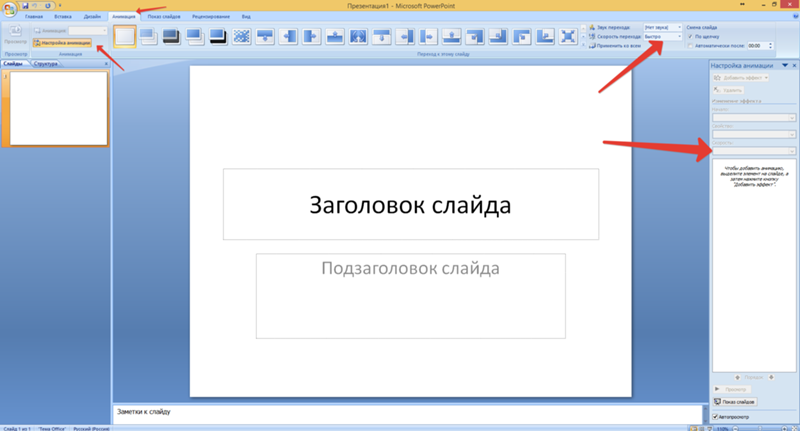Click the Удалить button in animation pane
Screen dimensions: 800x431
[728, 90]
